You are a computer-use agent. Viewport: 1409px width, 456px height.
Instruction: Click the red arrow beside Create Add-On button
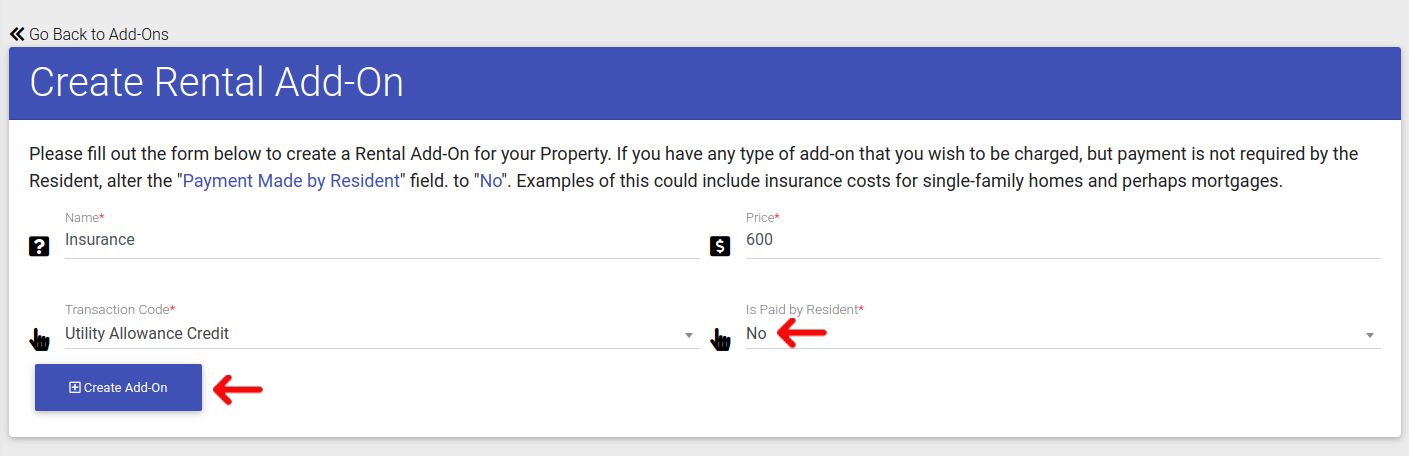[238, 389]
